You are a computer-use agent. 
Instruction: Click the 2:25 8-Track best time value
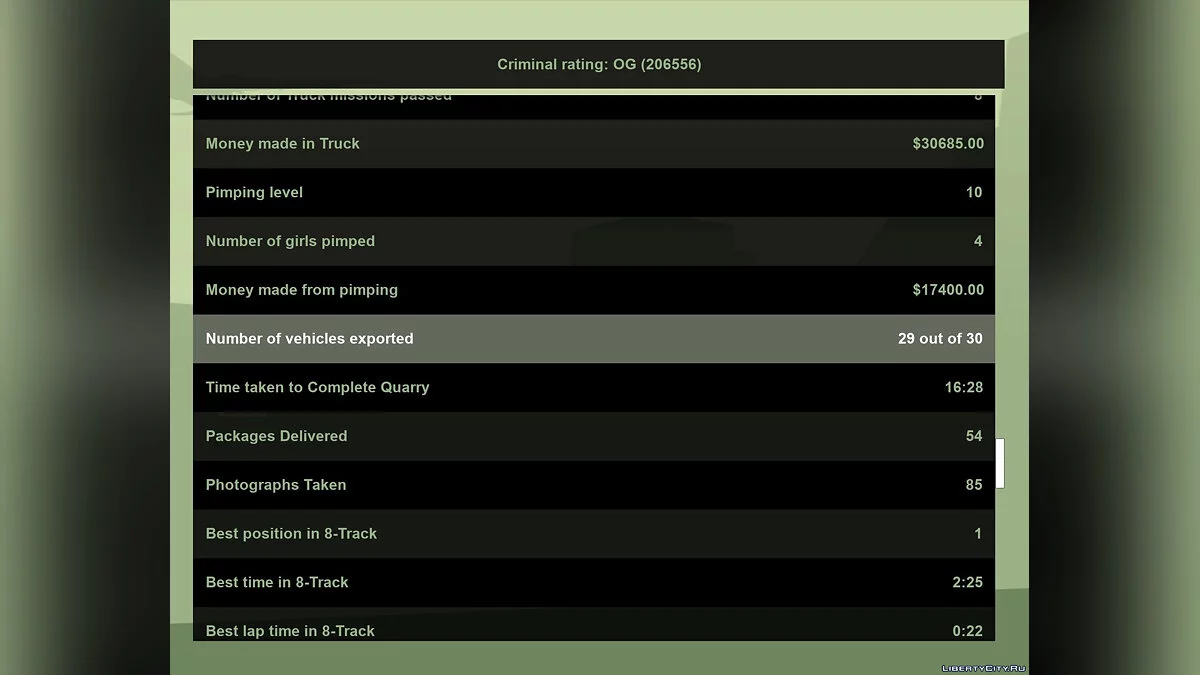(x=967, y=582)
